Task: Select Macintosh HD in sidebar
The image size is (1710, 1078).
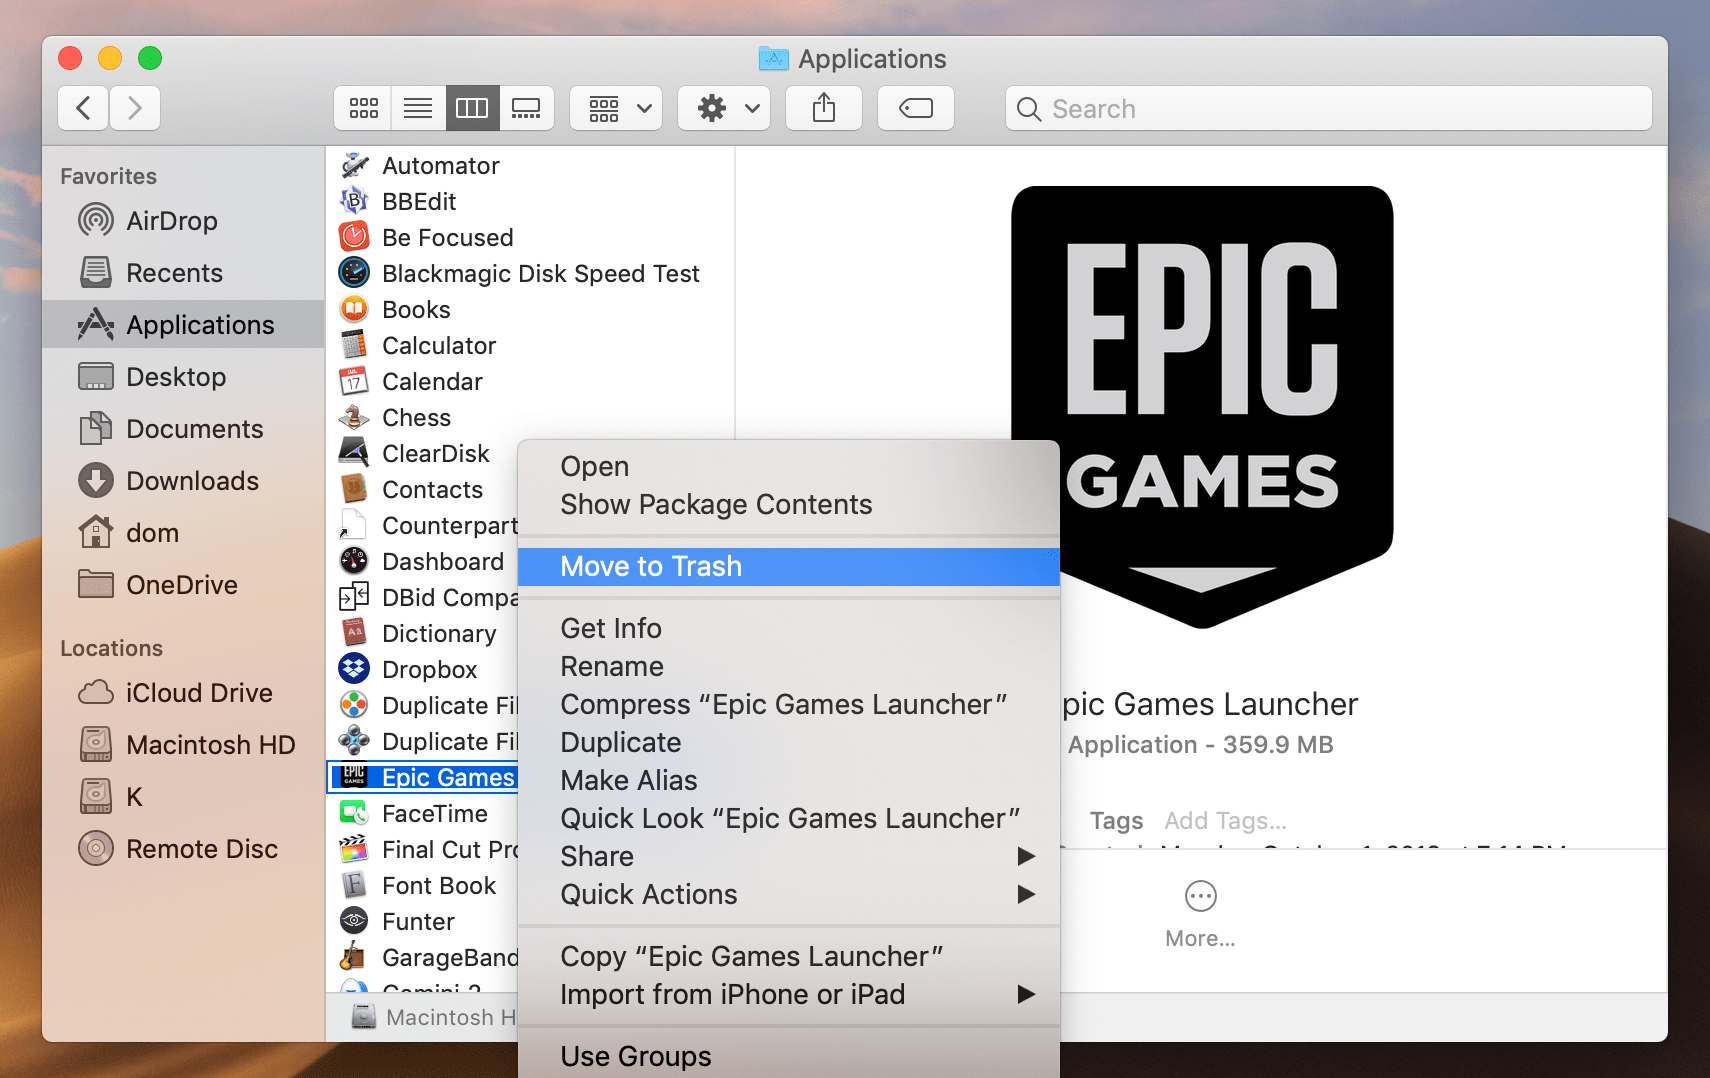Action: pos(183,745)
